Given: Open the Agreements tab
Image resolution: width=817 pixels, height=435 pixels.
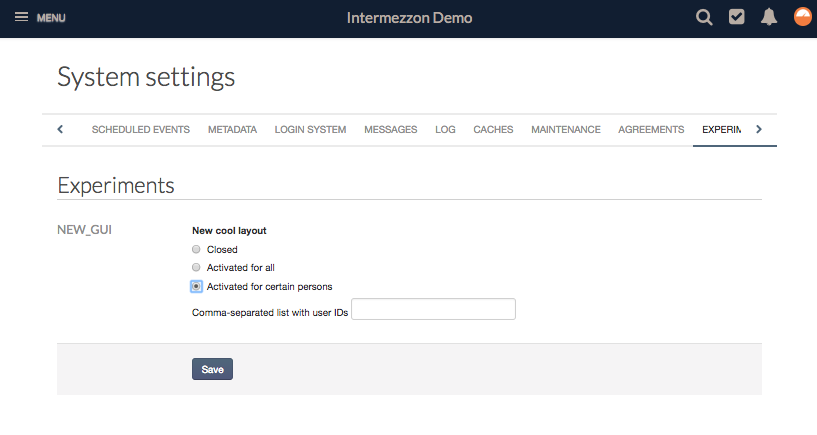Looking at the screenshot, I should click(x=651, y=130).
